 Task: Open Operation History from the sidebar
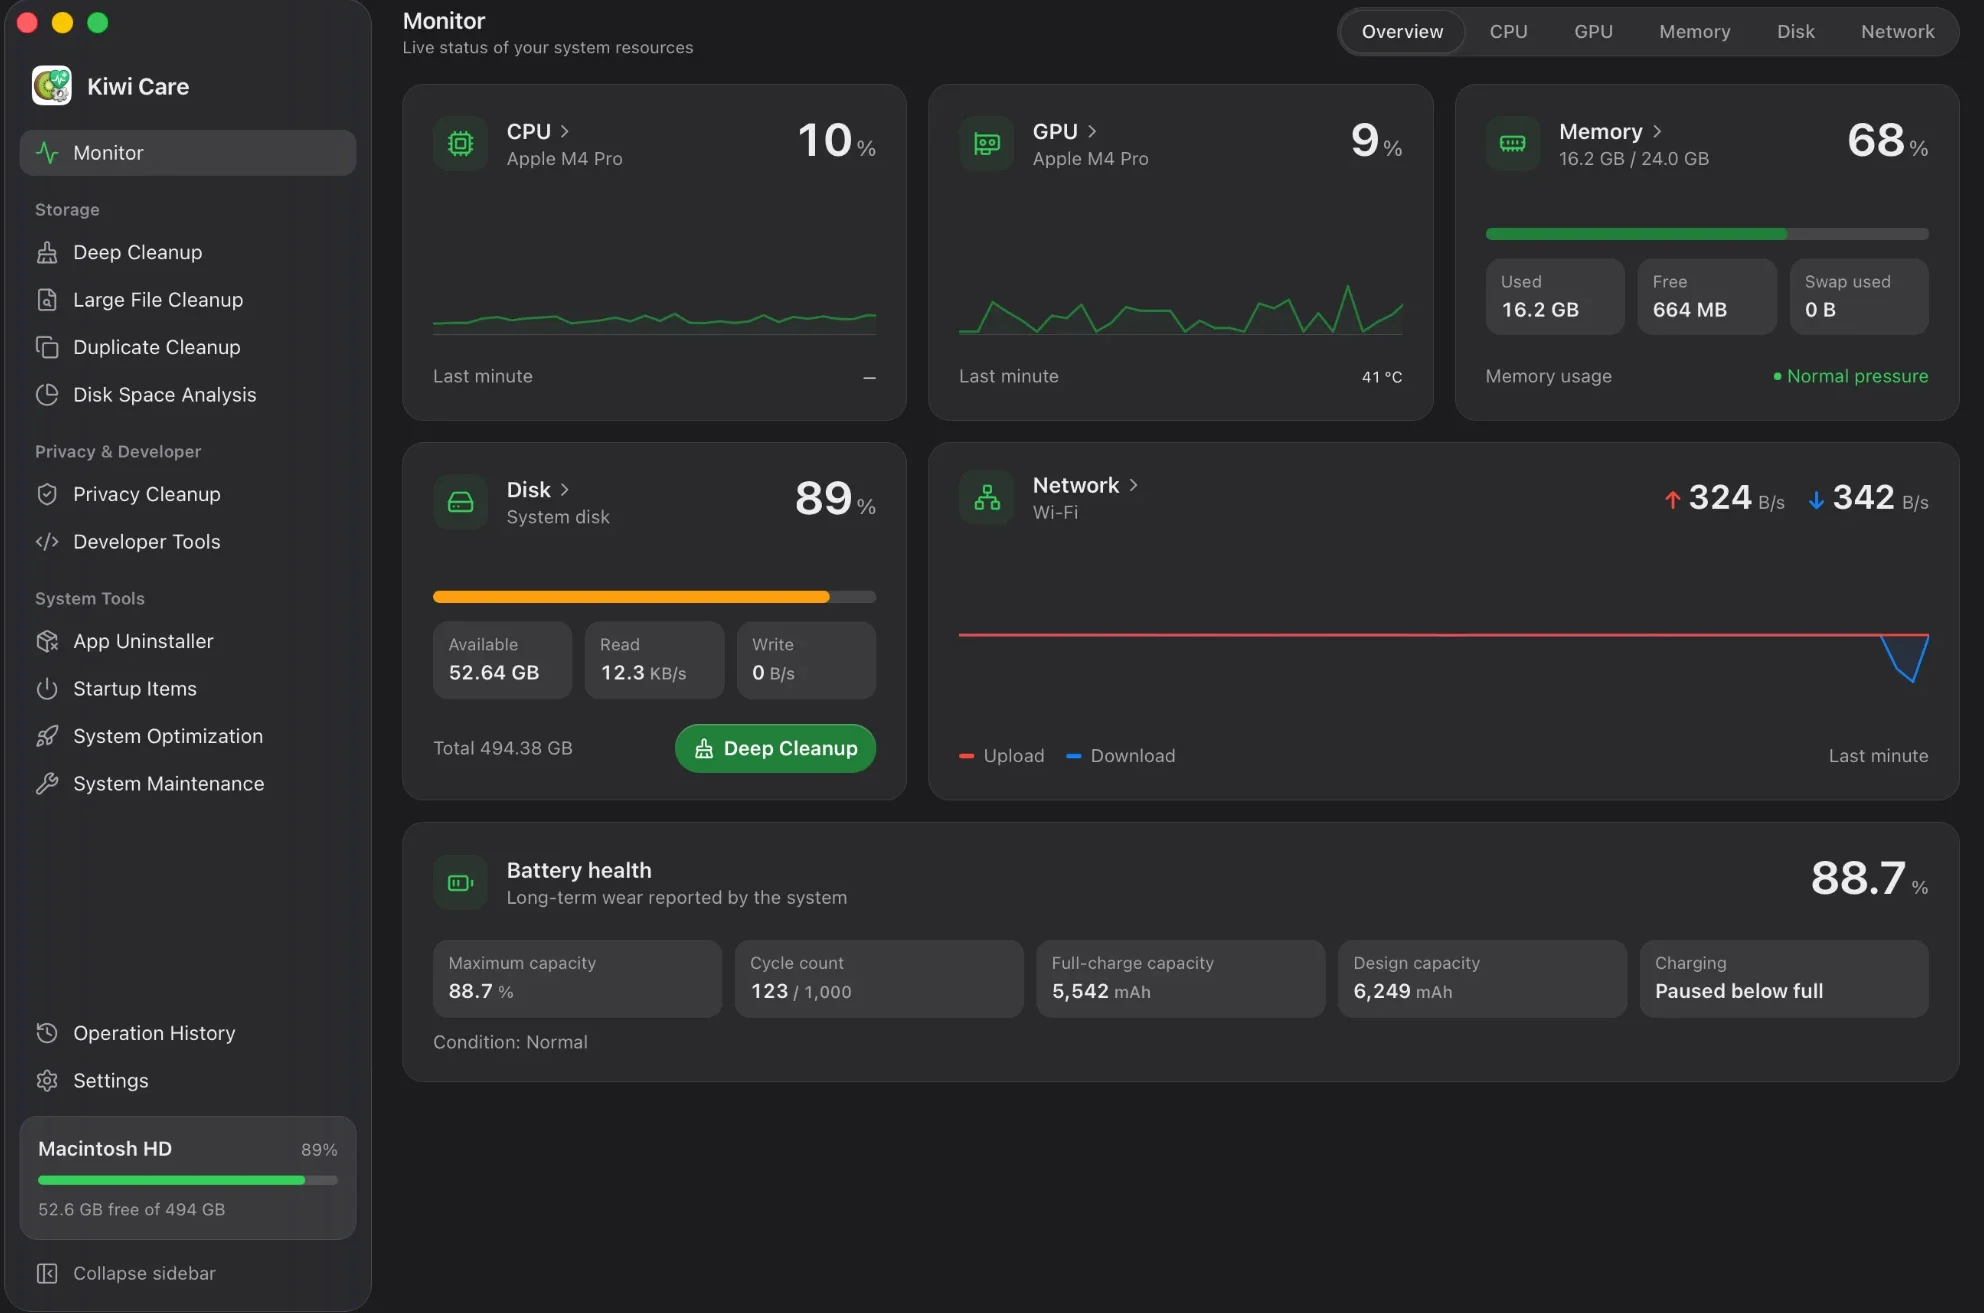click(188, 1033)
